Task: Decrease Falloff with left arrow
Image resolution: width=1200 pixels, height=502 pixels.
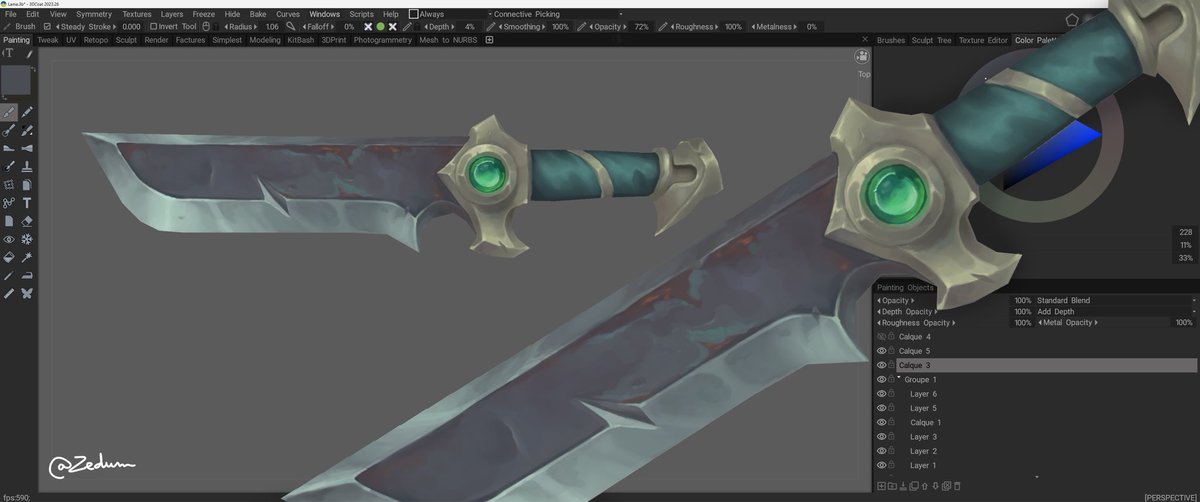Action: (304, 27)
